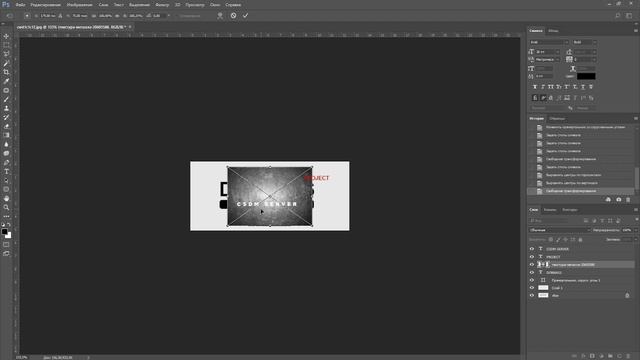Hide the selected texture smart object layer
The width and height of the screenshot is (640, 360).
pyautogui.click(x=532, y=264)
